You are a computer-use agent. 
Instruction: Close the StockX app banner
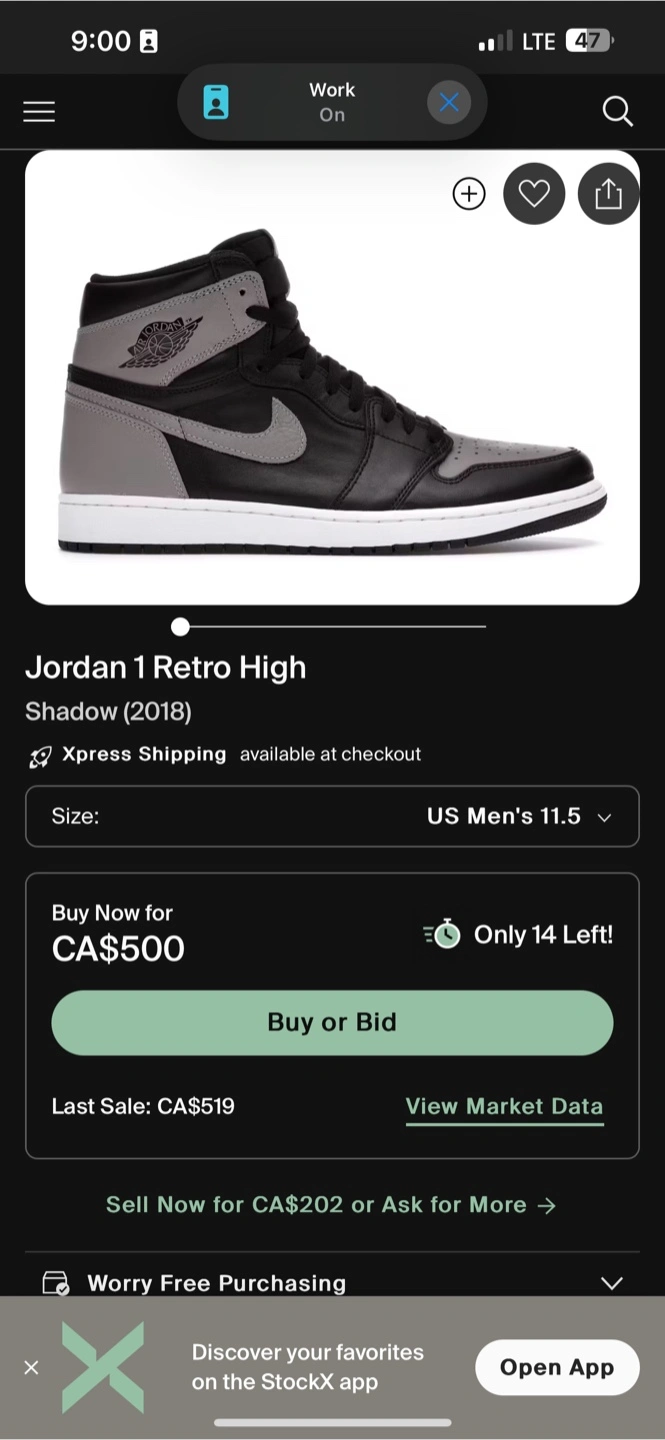click(x=31, y=1367)
